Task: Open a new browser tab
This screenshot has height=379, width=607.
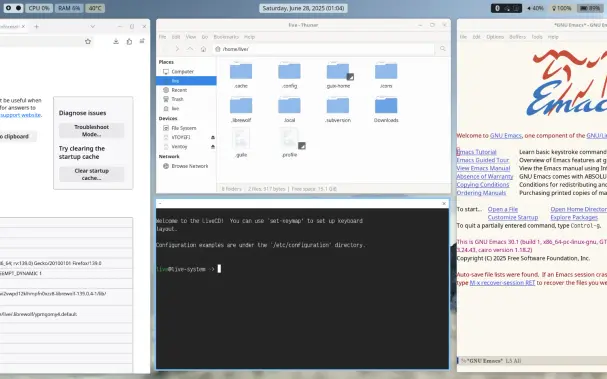Action: [x=36, y=27]
